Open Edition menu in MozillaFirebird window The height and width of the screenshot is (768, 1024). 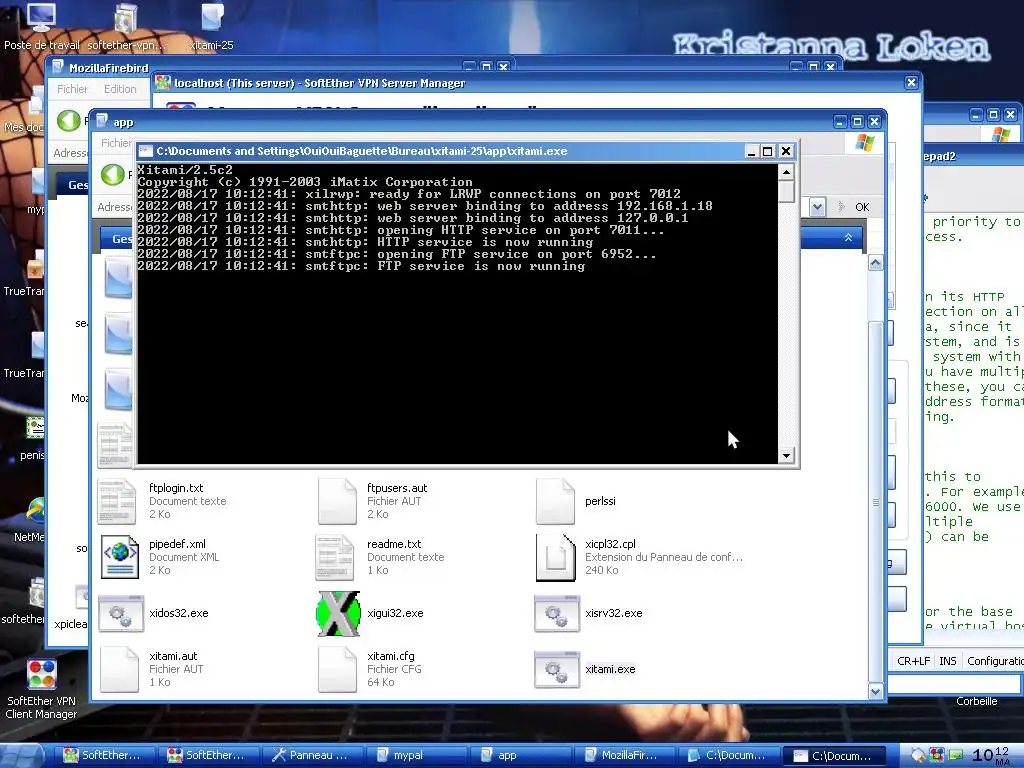pos(120,89)
